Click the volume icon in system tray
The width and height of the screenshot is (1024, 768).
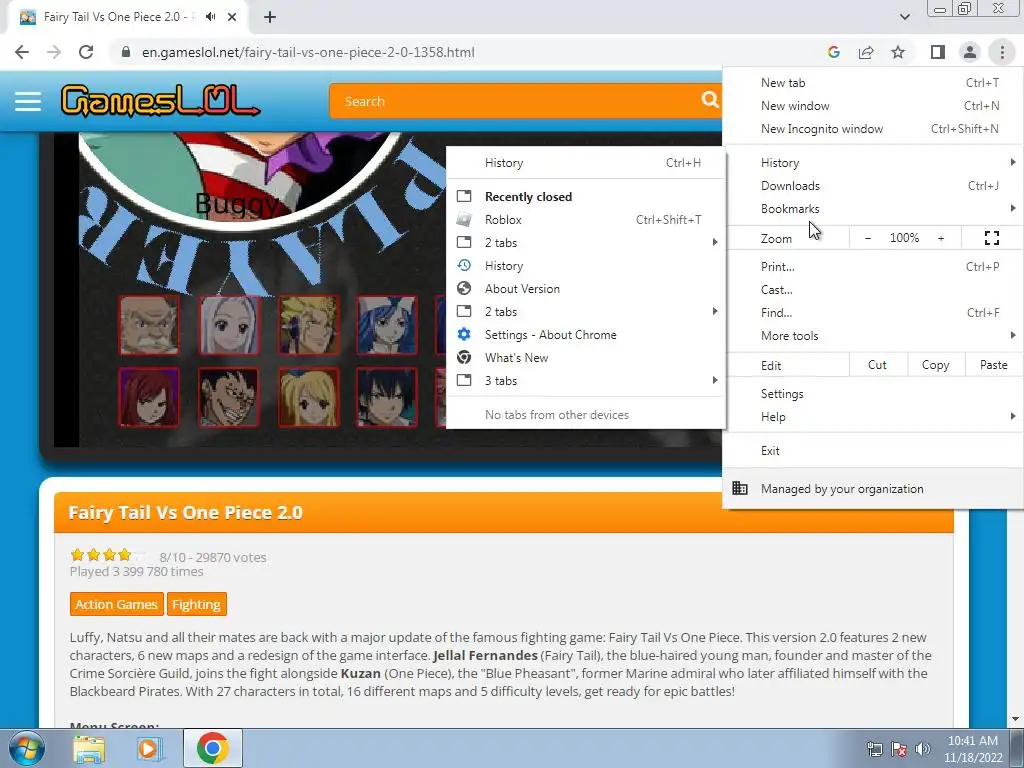point(923,749)
